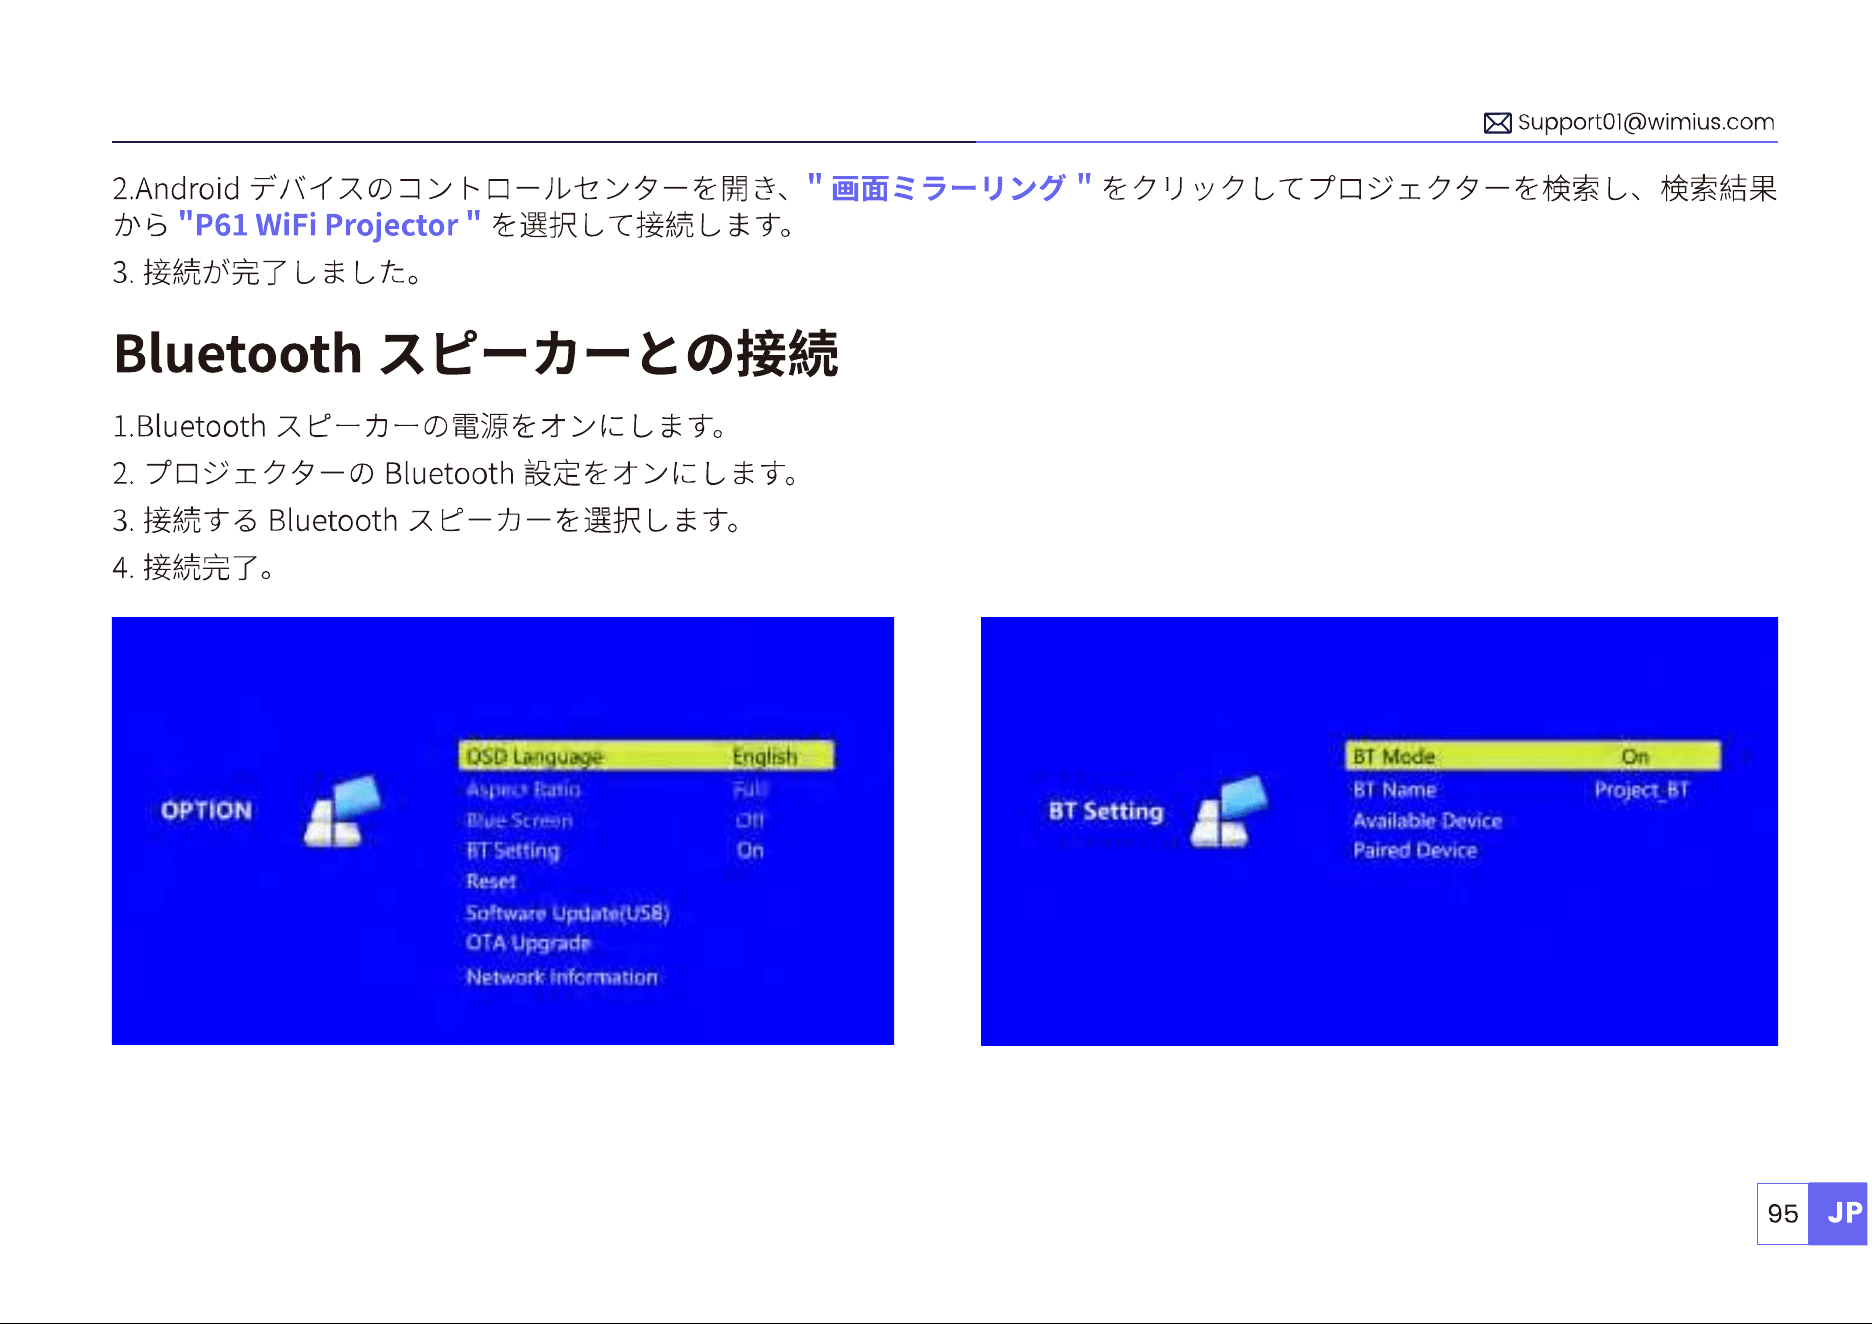Choose OTA Upgrade menu entry
Image resolution: width=1872 pixels, height=1324 pixels.
528,943
